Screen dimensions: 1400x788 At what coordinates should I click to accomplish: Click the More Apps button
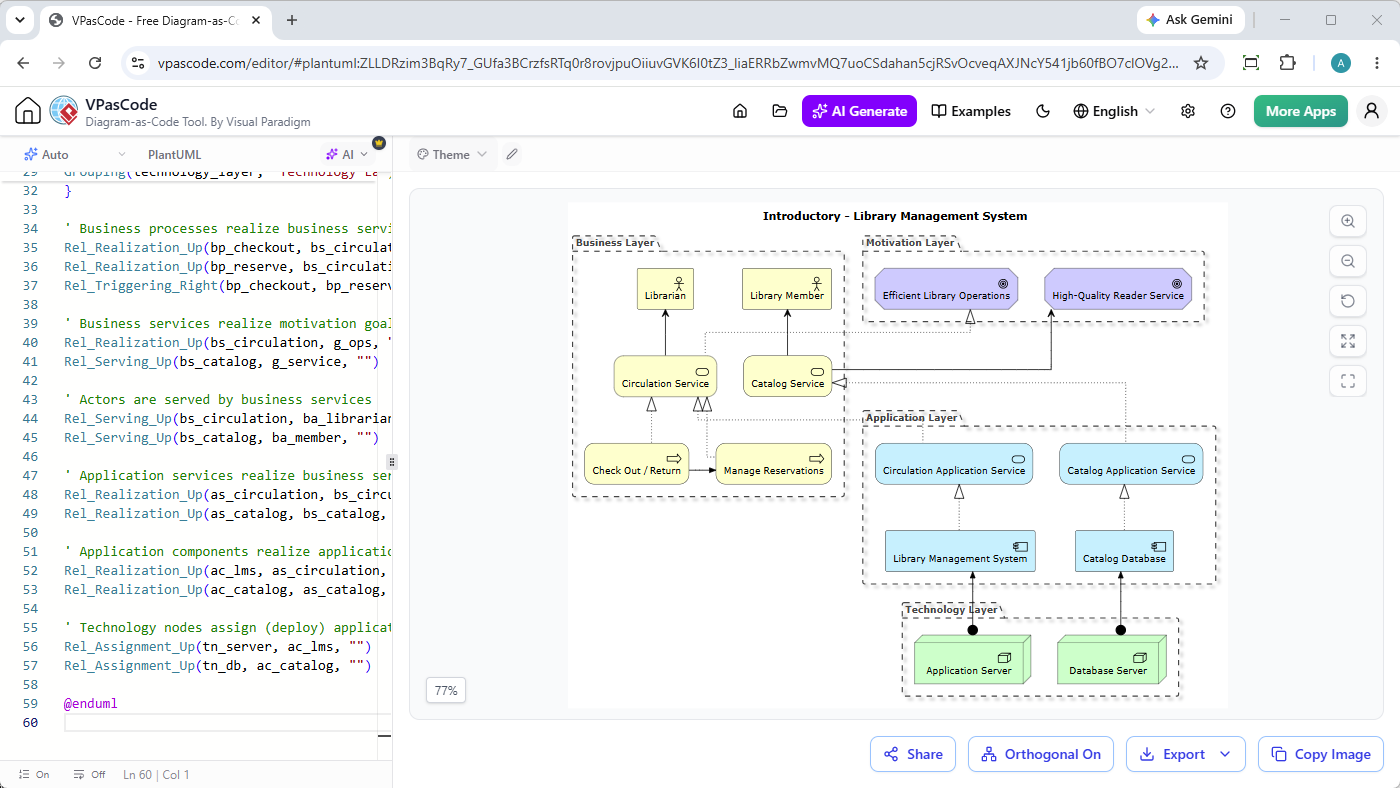(x=1301, y=111)
